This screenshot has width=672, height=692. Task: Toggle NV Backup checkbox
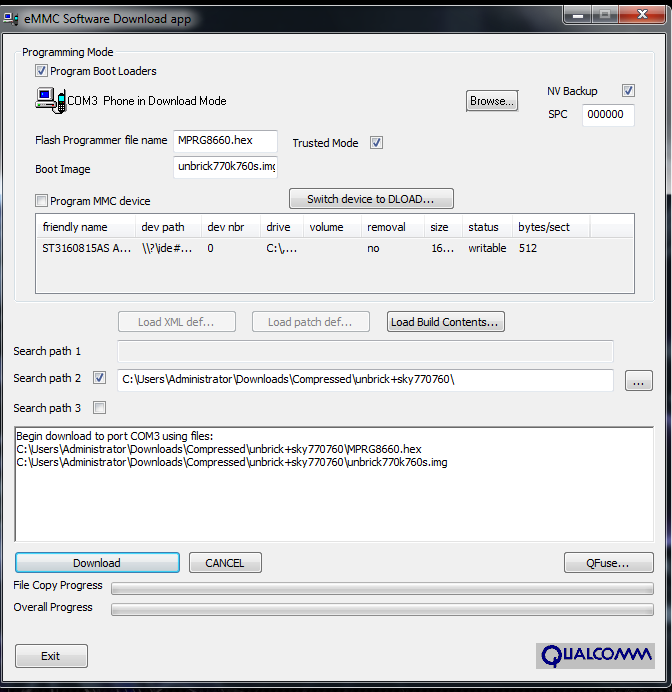tap(628, 90)
